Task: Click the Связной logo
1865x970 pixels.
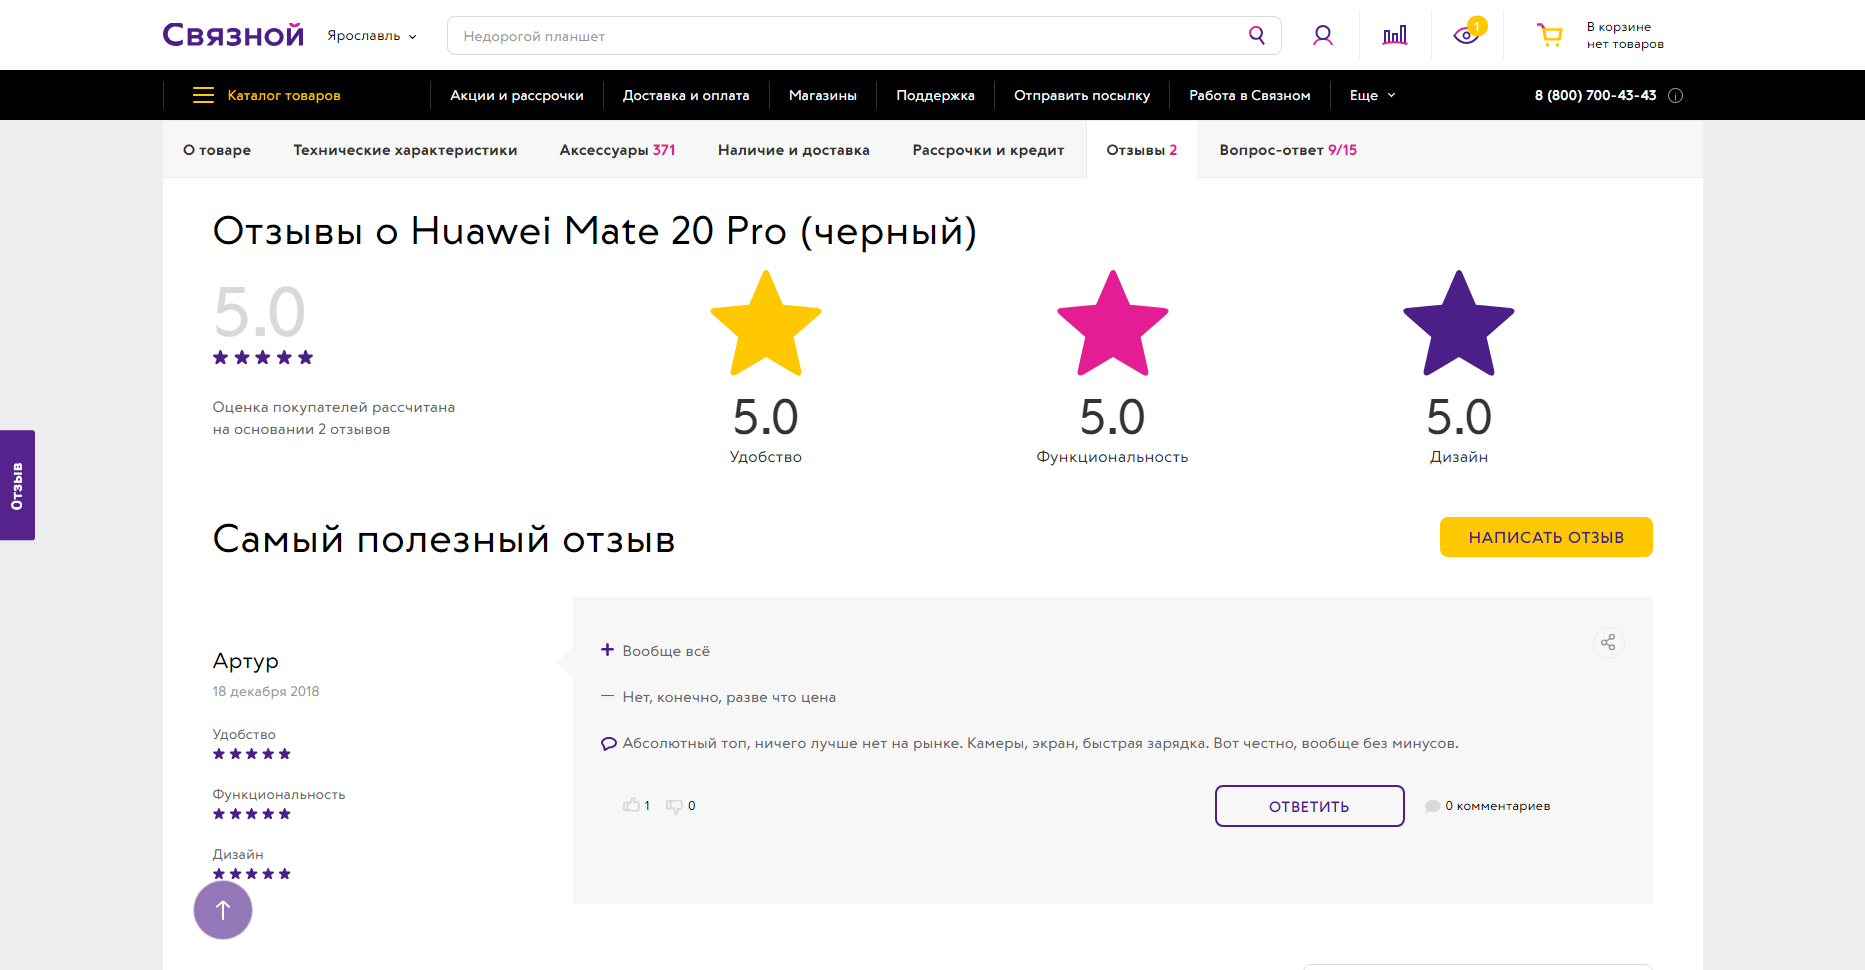Action: click(233, 35)
